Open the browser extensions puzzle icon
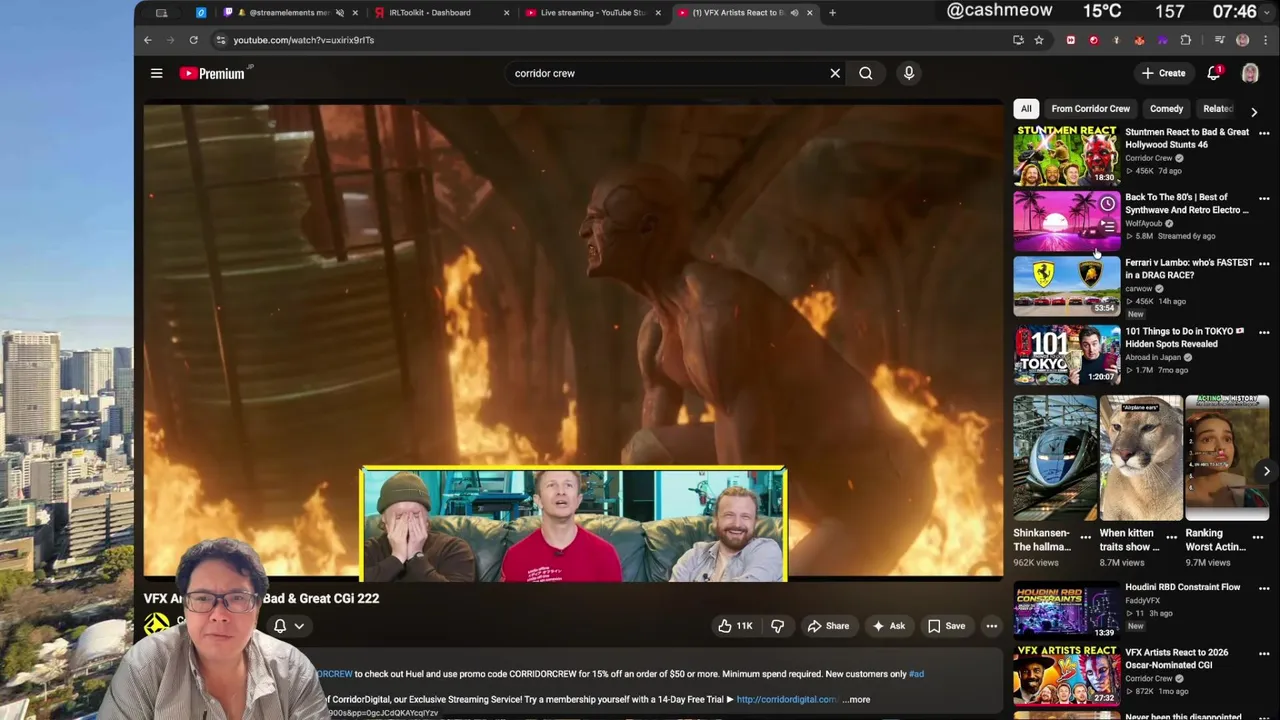The image size is (1280, 720). click(1186, 40)
